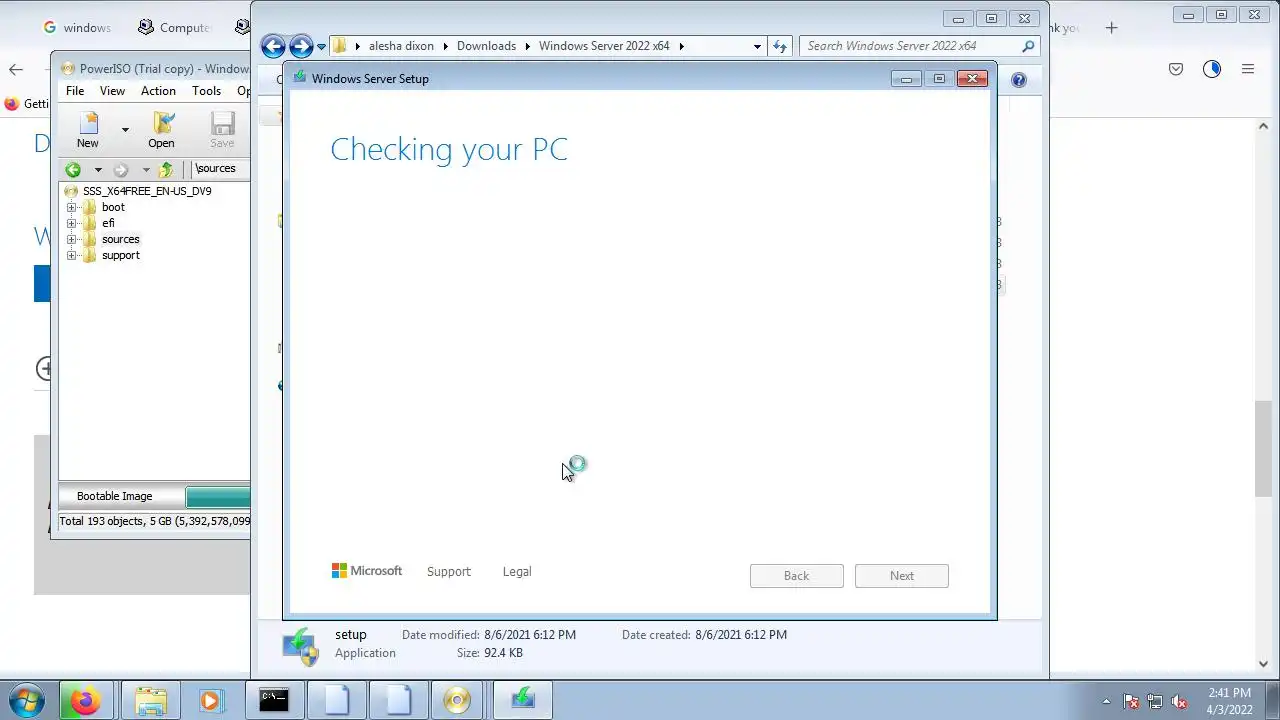The image size is (1280, 720).
Task: Click Firefox browser back arrow
Action: pos(16,69)
